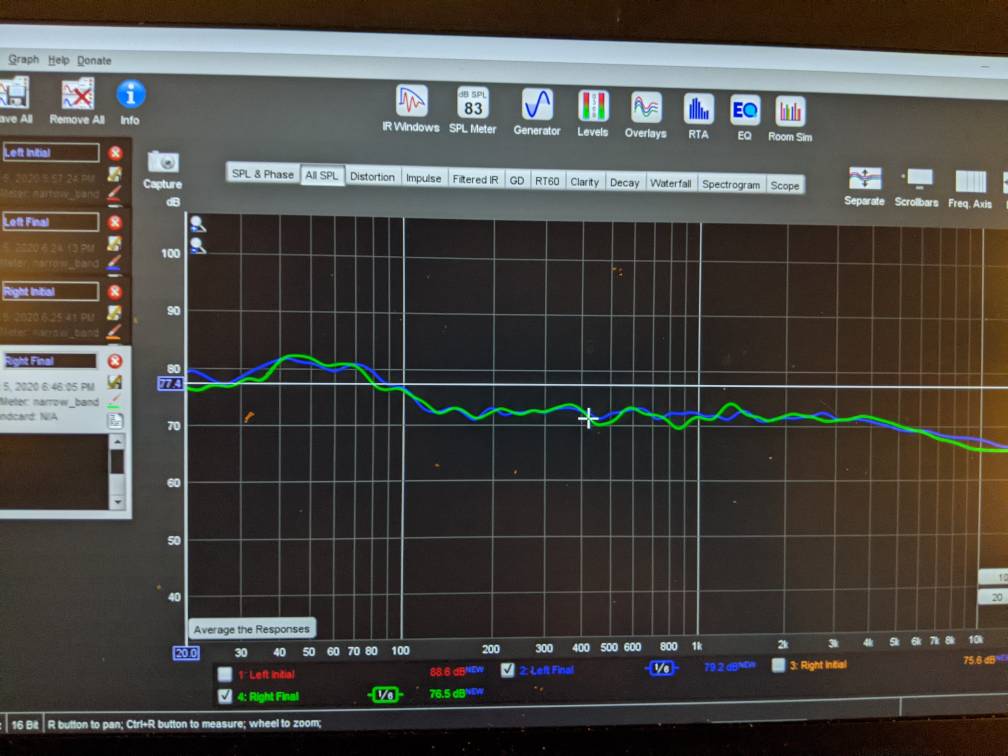Open the RT60 tab

547,181
